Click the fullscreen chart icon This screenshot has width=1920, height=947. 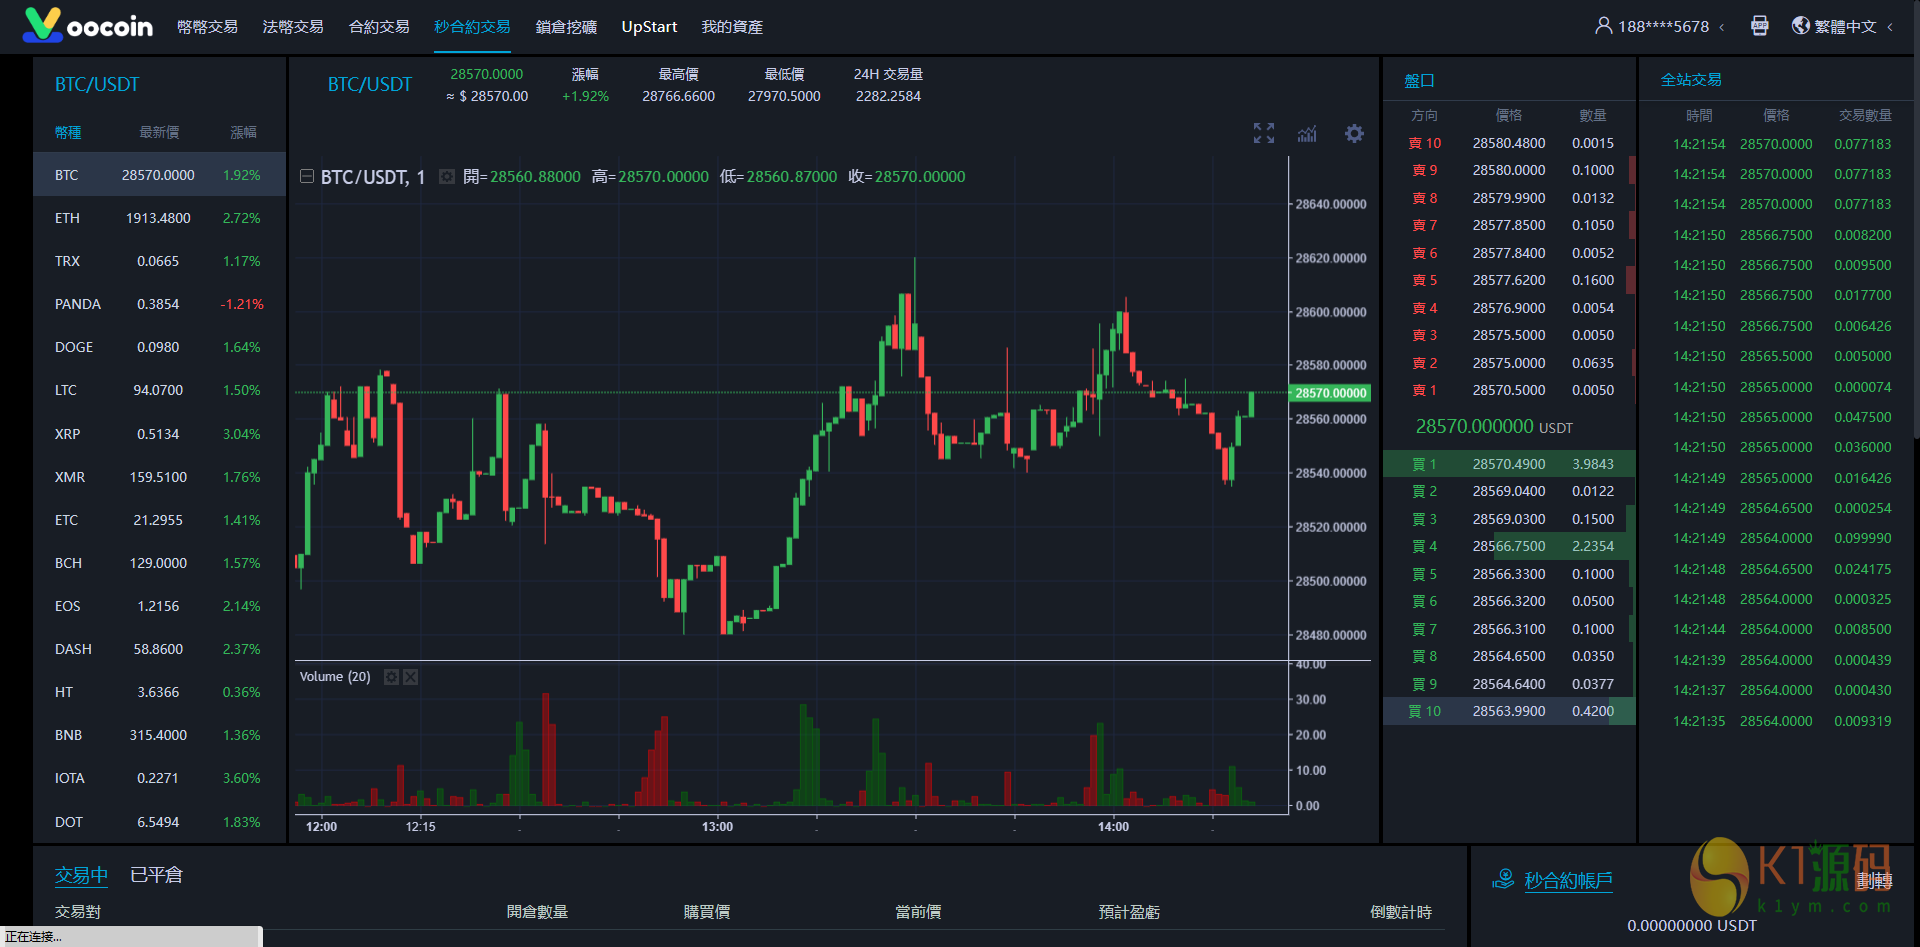pos(1264,133)
